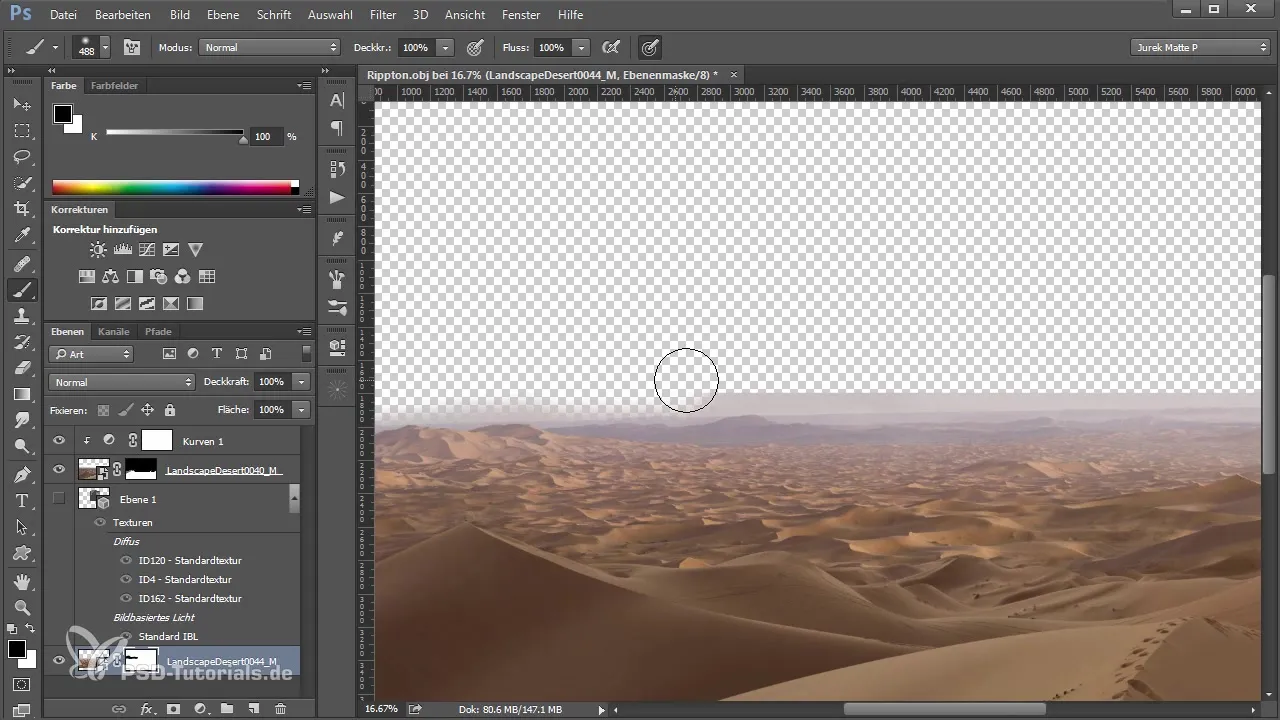Toggle visibility of ID162 - Standardtextur
The image size is (1280, 720).
tap(126, 598)
